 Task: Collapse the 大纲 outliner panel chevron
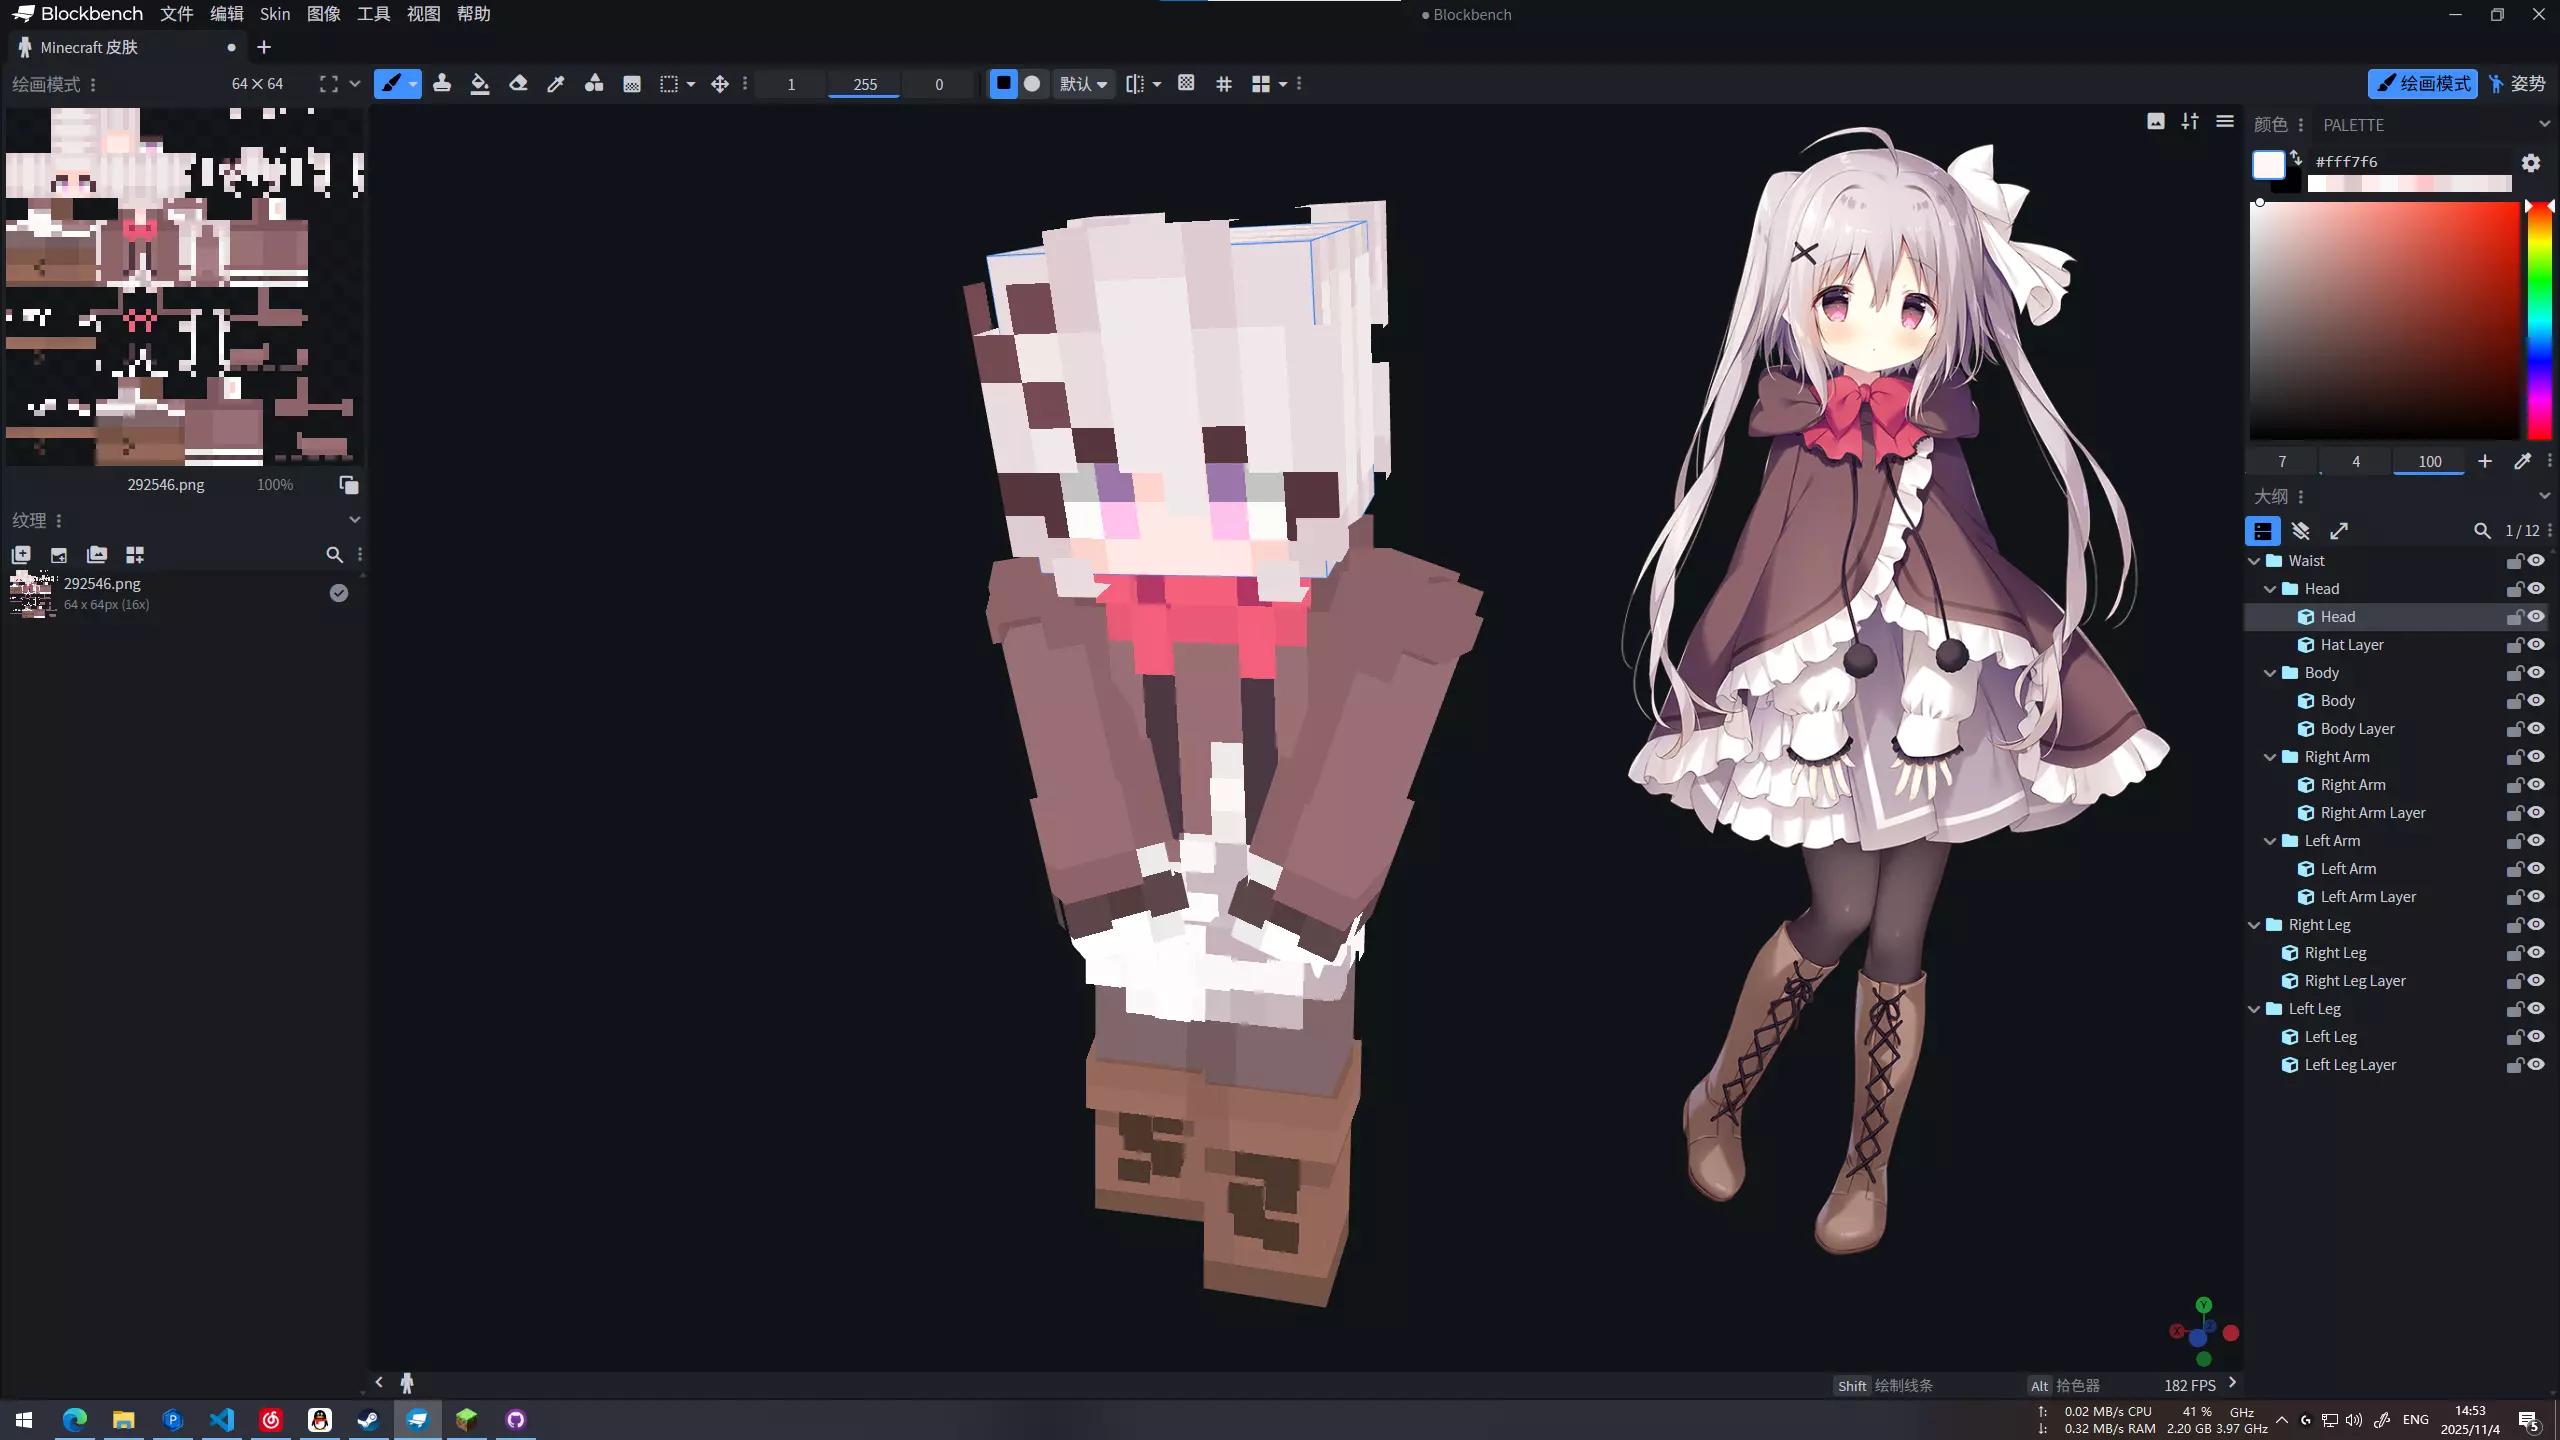point(2544,496)
